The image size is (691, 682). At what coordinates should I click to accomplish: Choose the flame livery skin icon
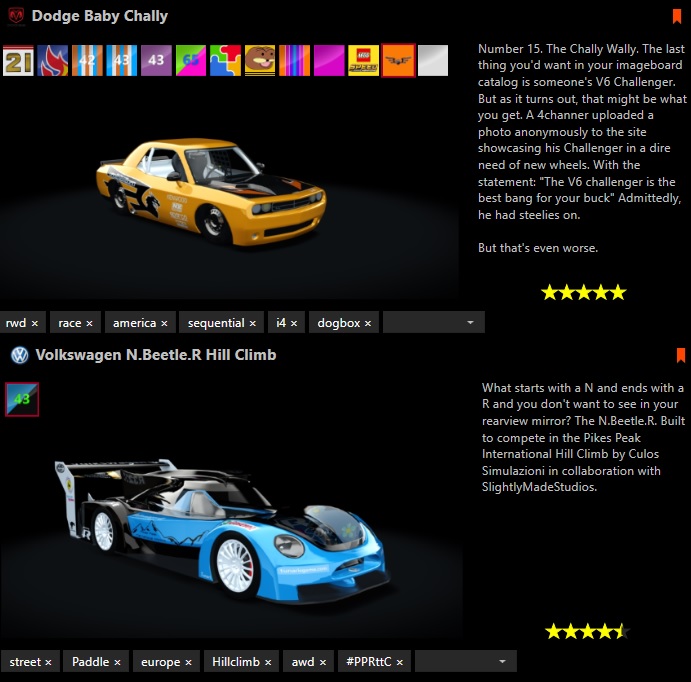click(53, 61)
